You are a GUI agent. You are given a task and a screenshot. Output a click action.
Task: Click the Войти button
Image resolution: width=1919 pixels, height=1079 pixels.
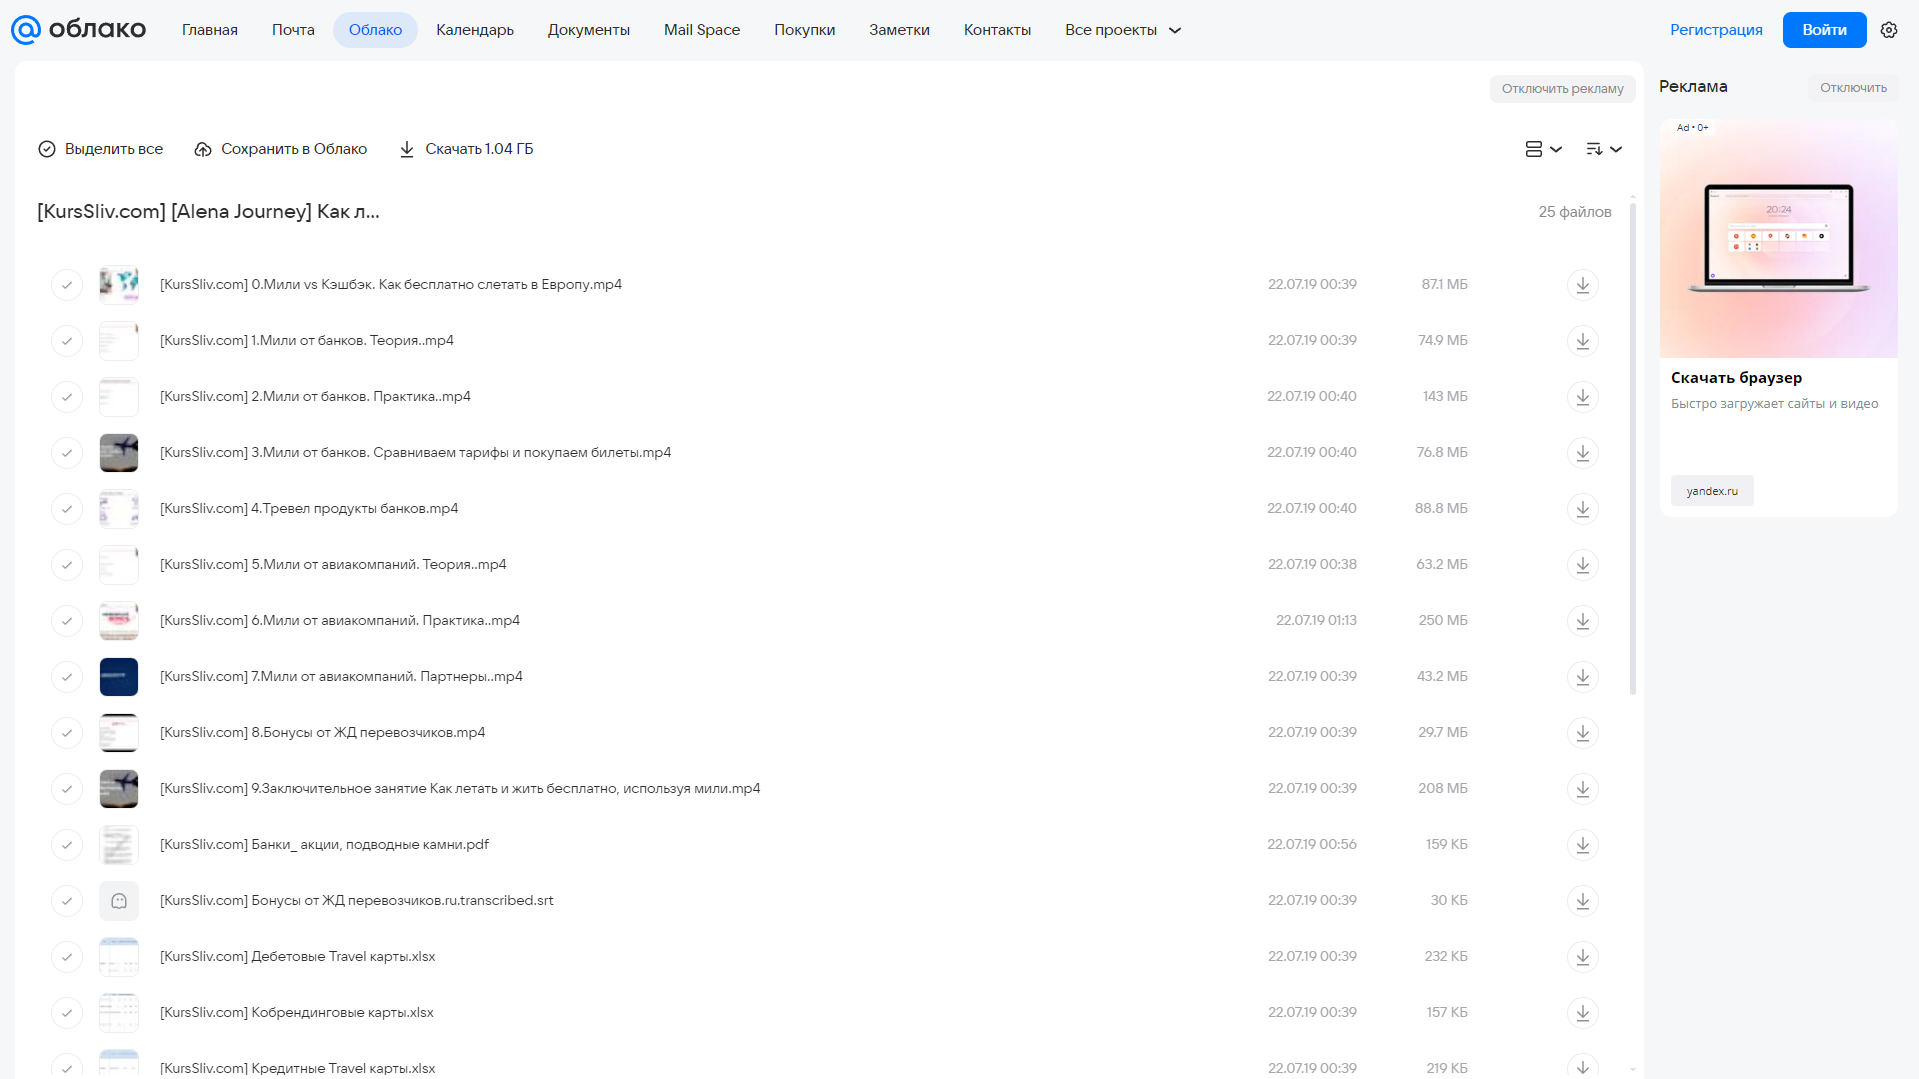1824,30
